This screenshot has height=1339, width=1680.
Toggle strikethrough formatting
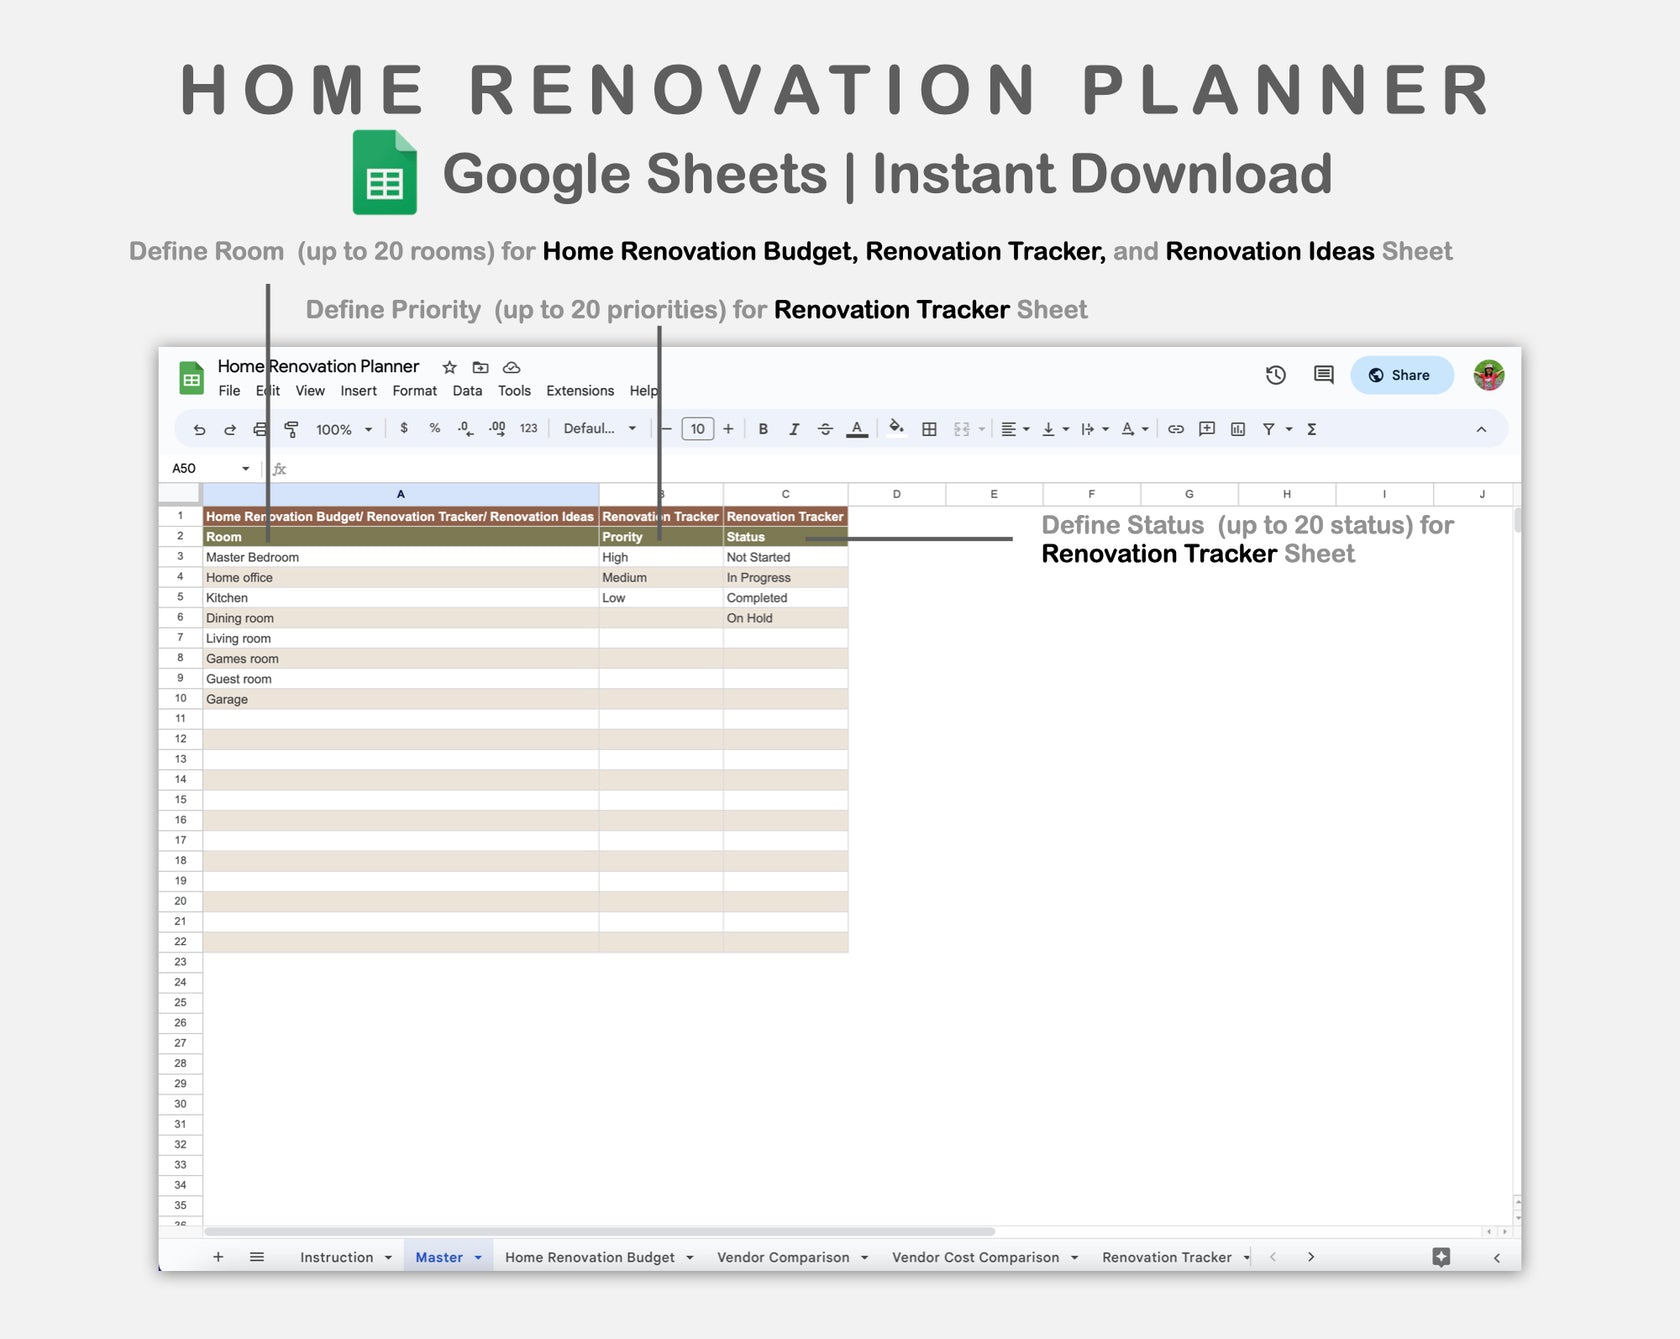[x=825, y=428]
